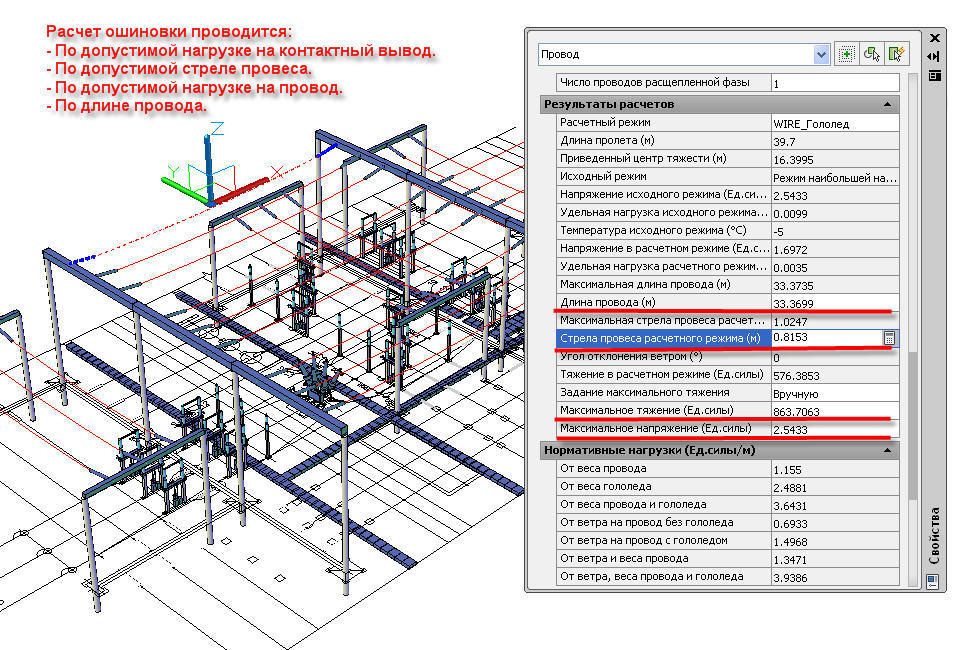Close the Properties palette with X
This screenshot has width=958, height=650.
pos(935,38)
